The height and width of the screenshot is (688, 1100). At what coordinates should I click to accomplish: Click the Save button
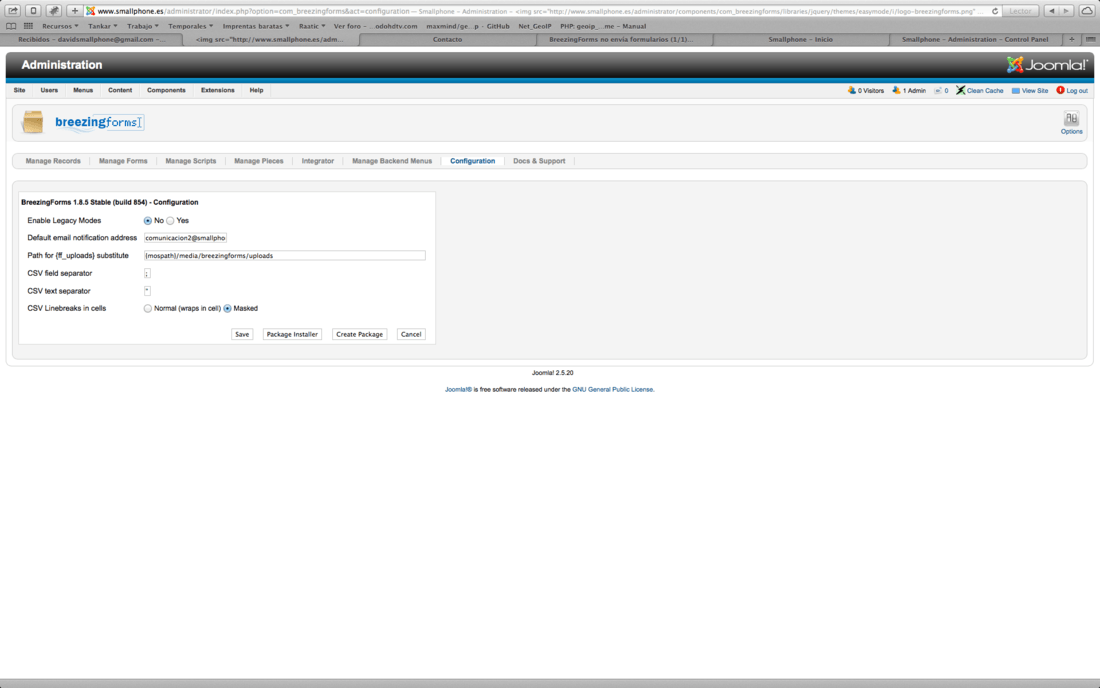pyautogui.click(x=242, y=335)
